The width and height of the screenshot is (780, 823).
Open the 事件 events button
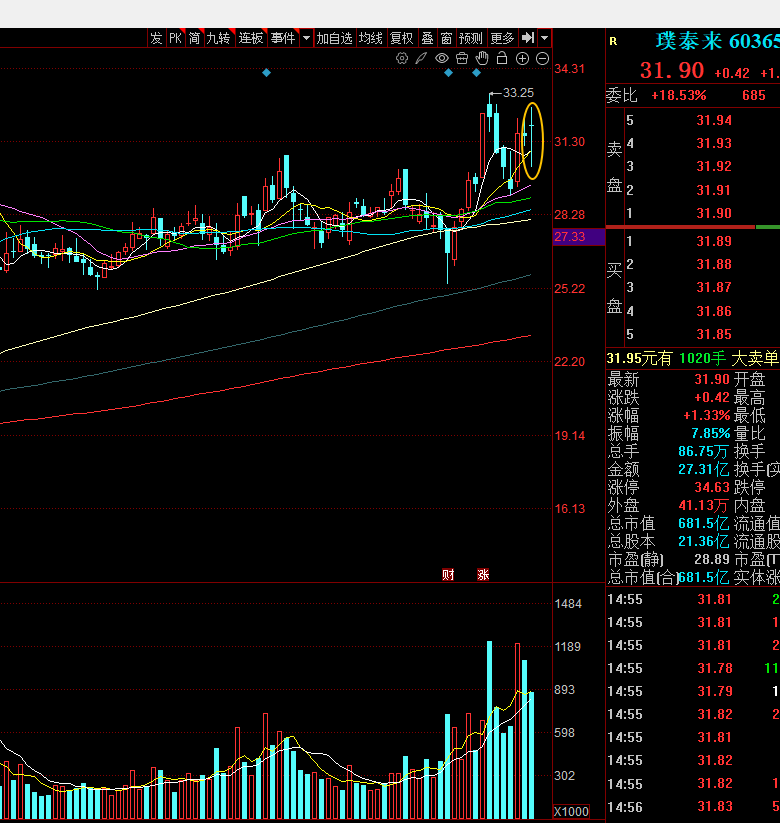283,38
